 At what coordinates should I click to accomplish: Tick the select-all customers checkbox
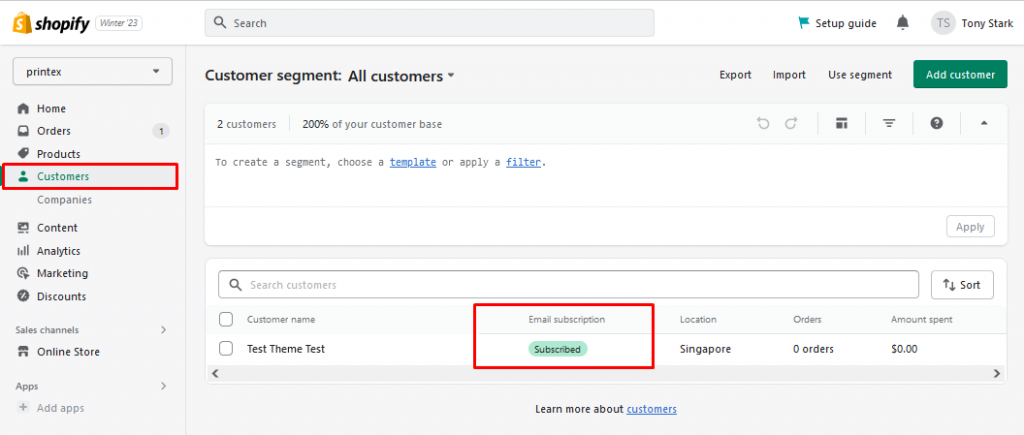(226, 319)
